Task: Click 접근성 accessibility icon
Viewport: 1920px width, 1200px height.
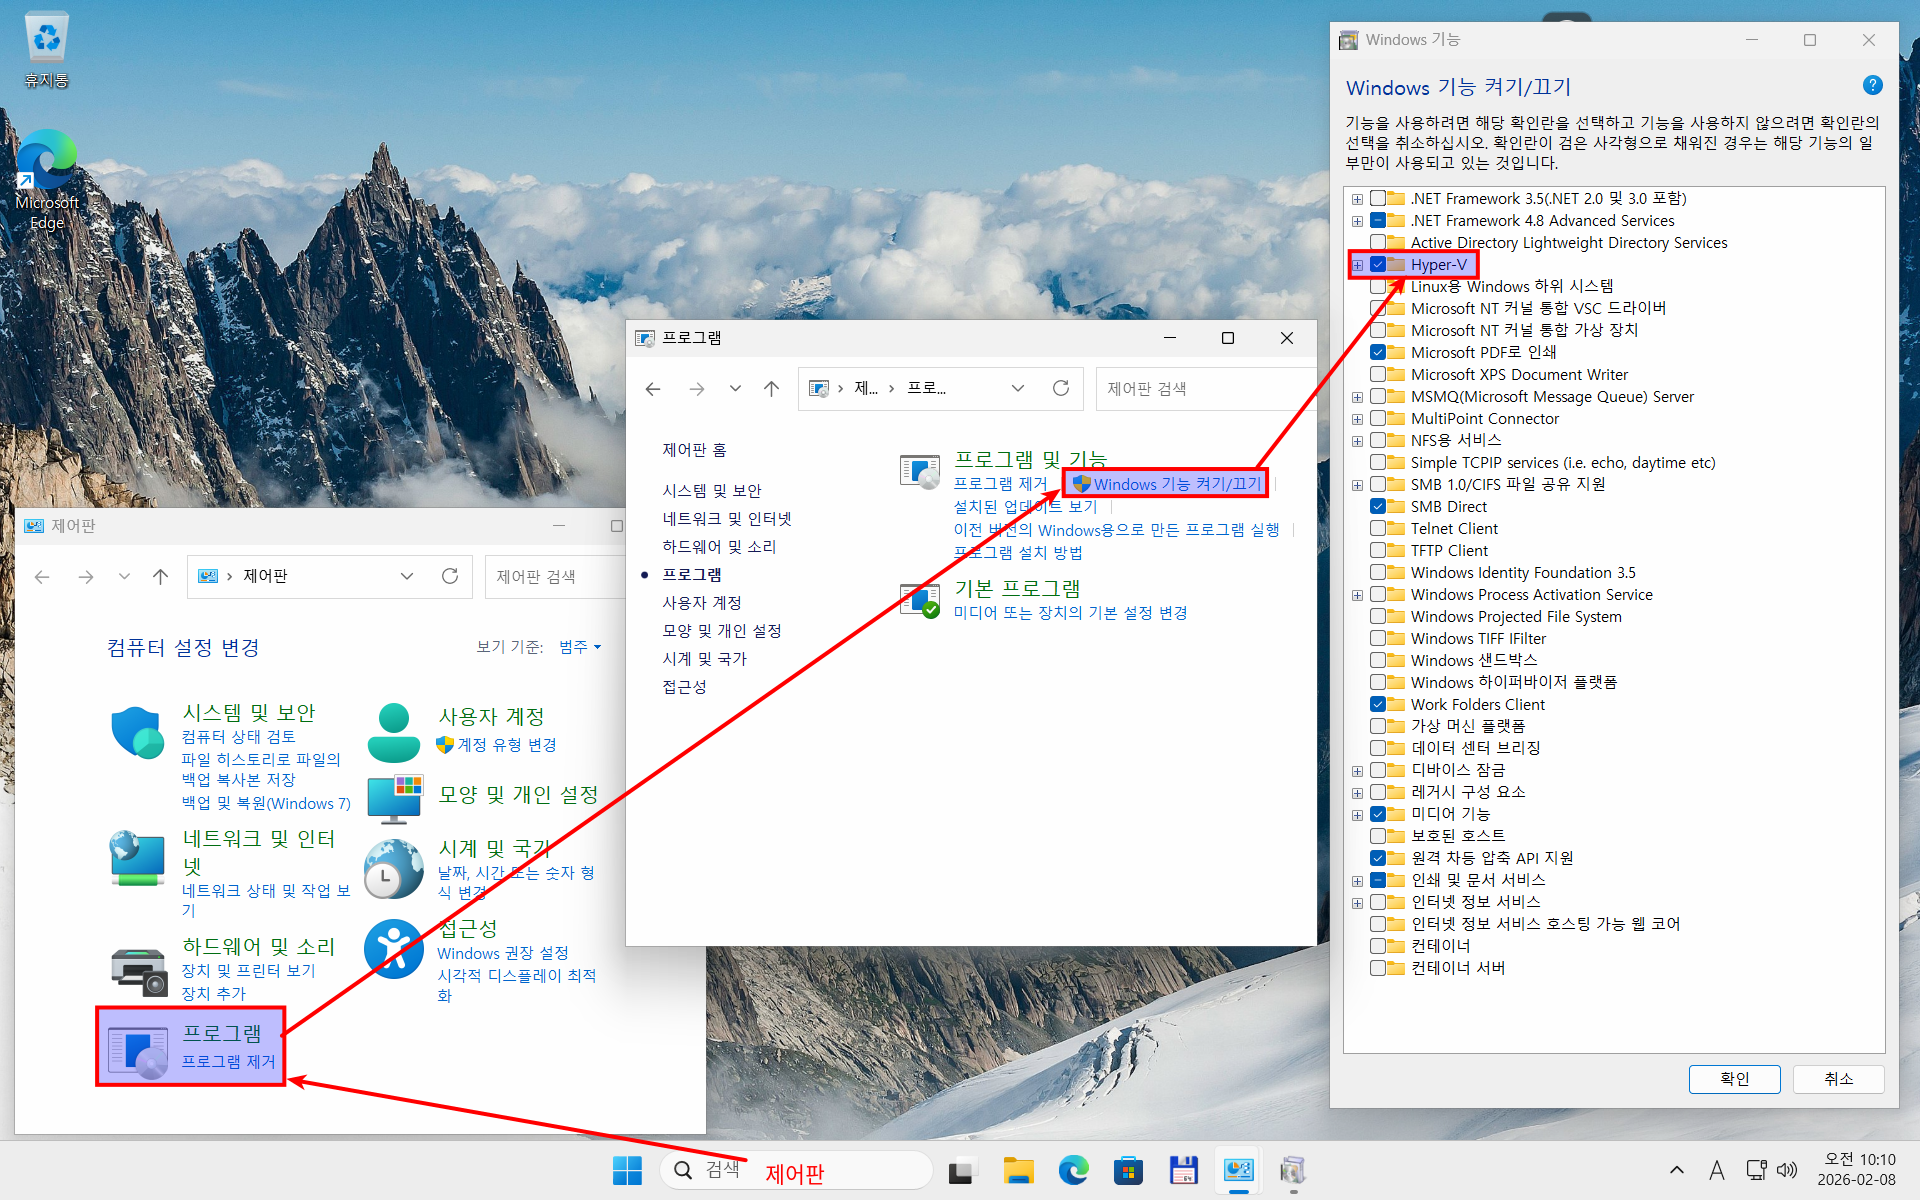Action: (394, 949)
